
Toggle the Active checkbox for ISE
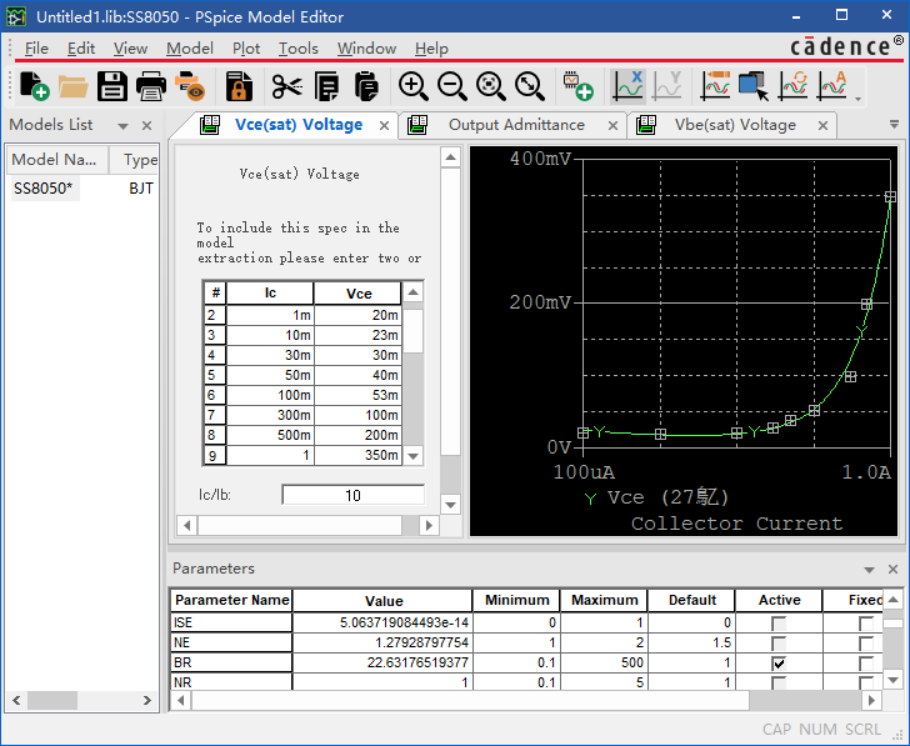[x=778, y=624]
